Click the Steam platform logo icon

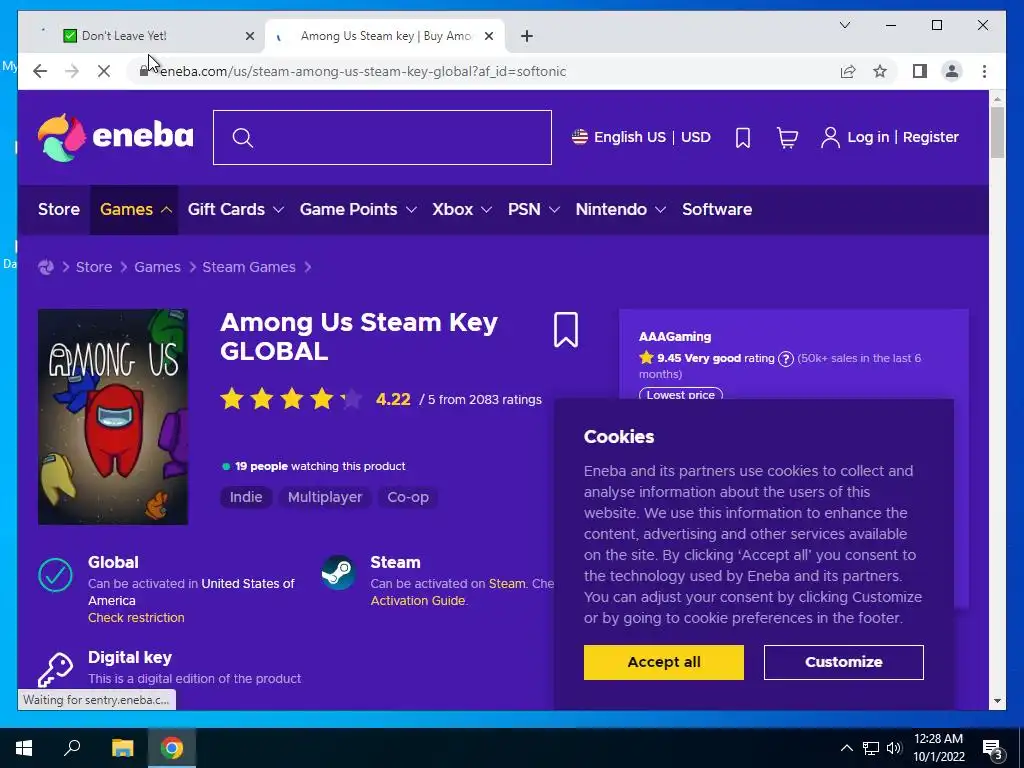tap(338, 572)
